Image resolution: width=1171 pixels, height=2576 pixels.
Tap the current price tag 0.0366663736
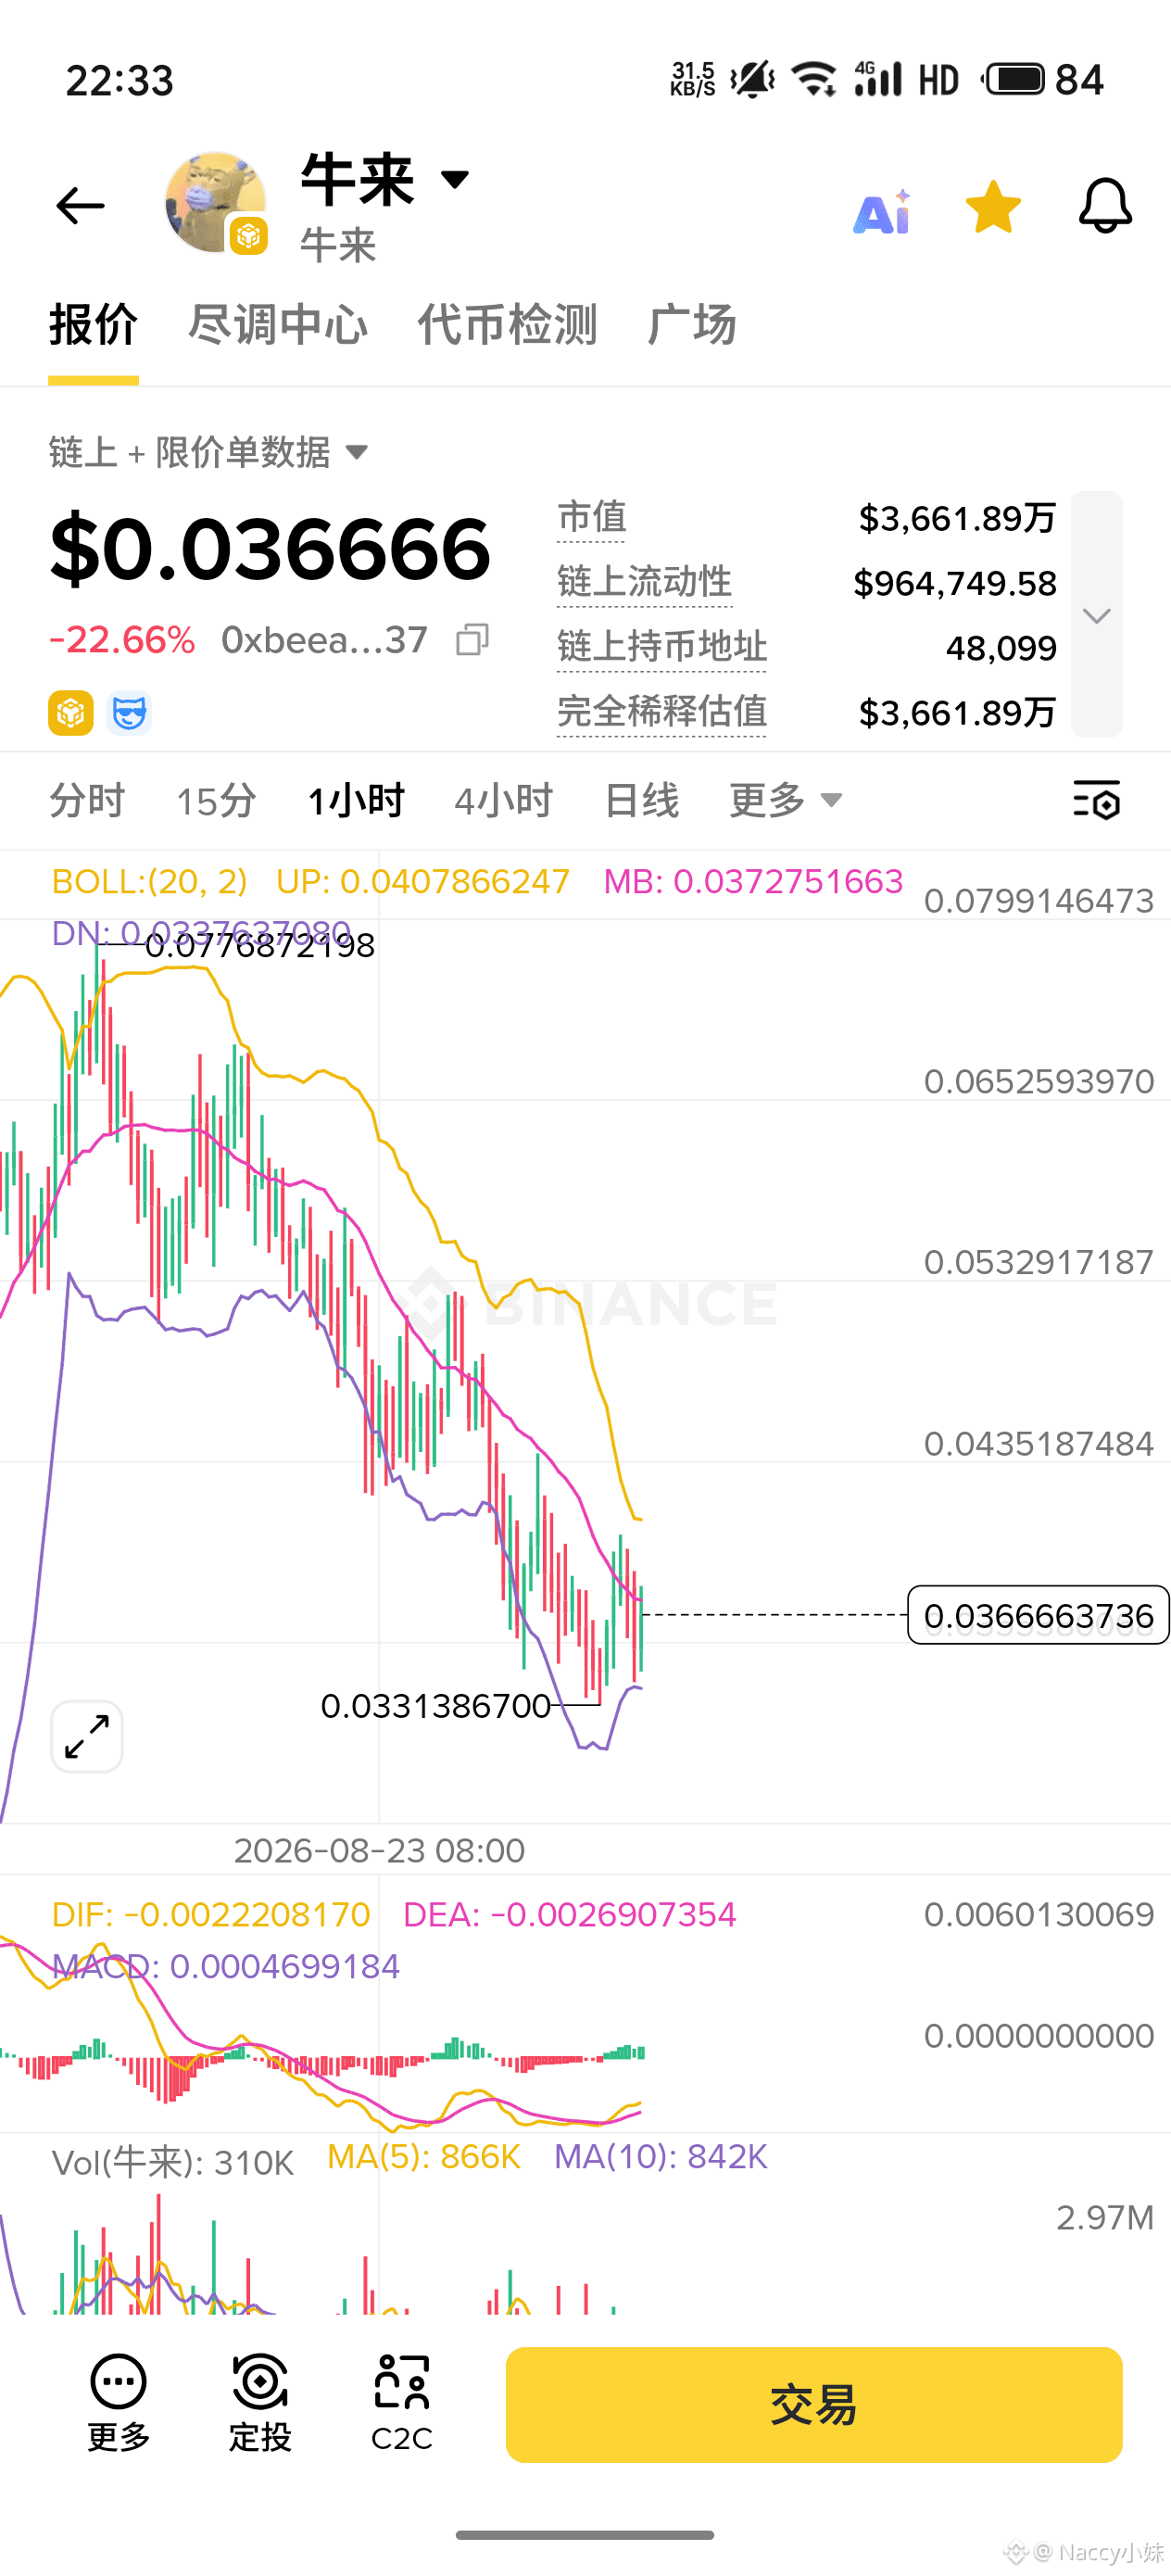point(1038,1615)
